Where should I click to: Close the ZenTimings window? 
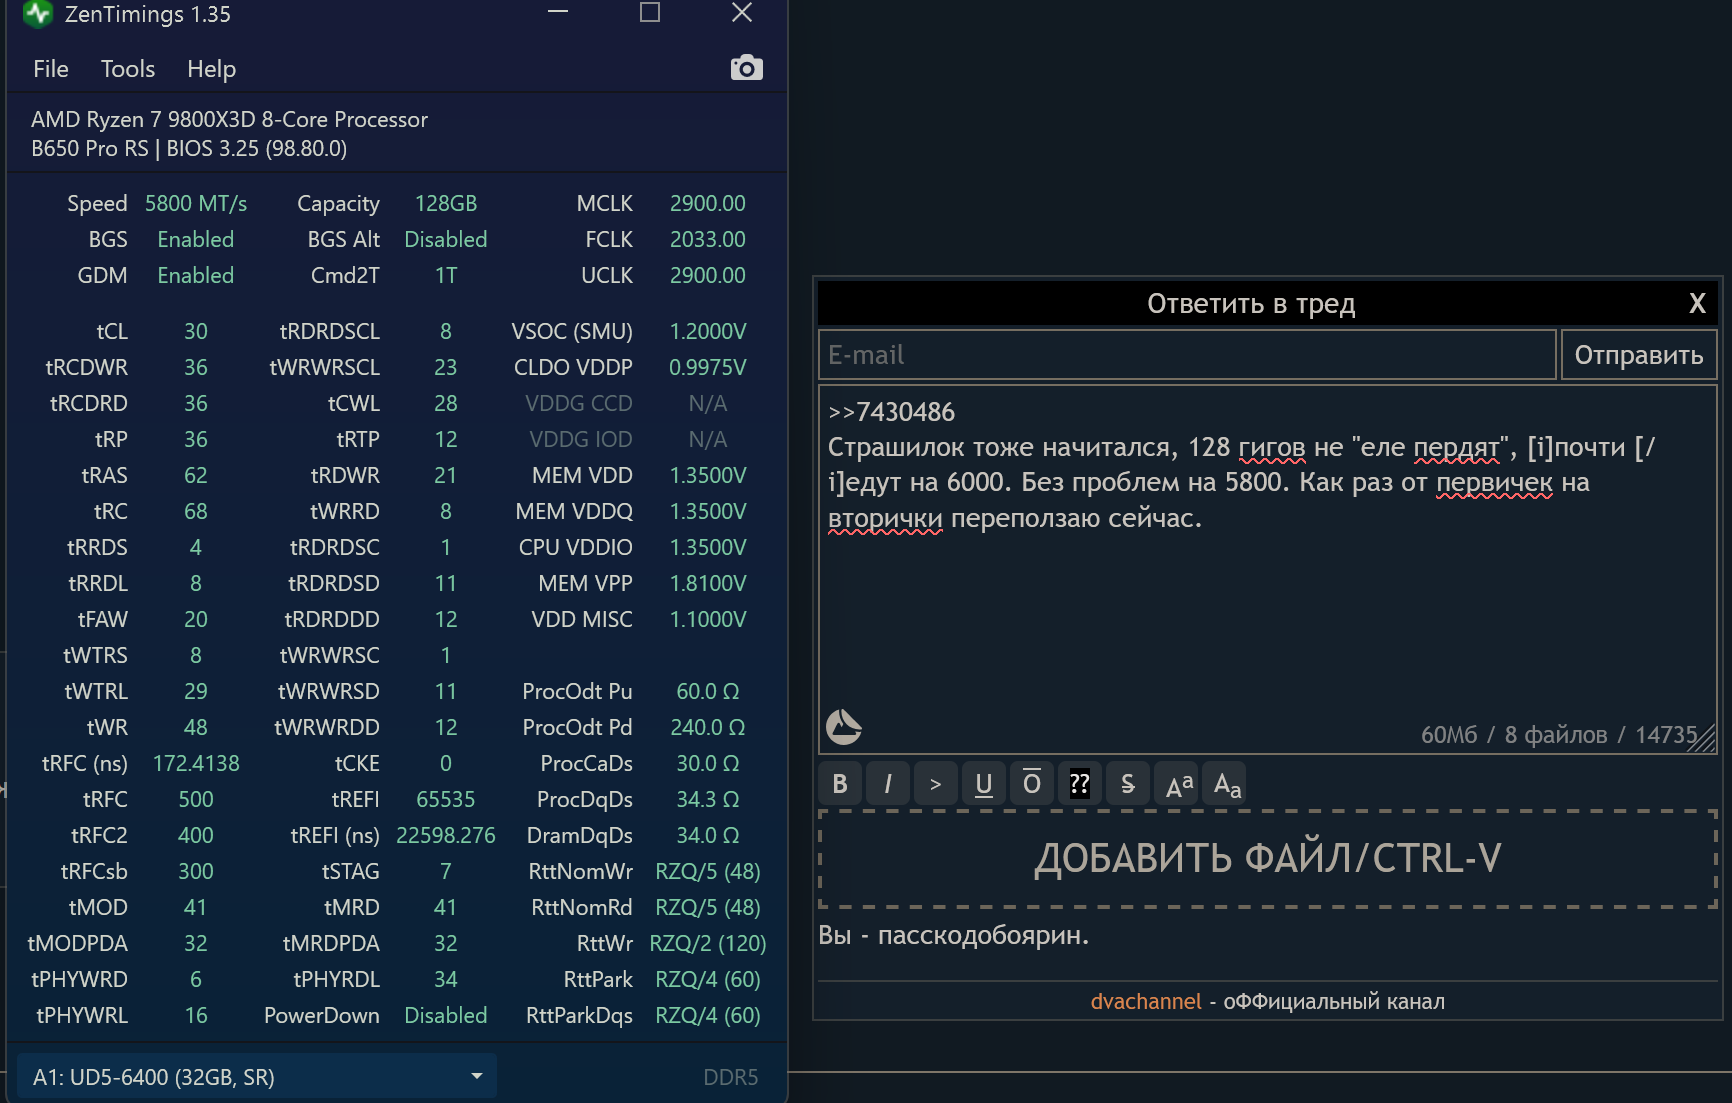click(742, 12)
